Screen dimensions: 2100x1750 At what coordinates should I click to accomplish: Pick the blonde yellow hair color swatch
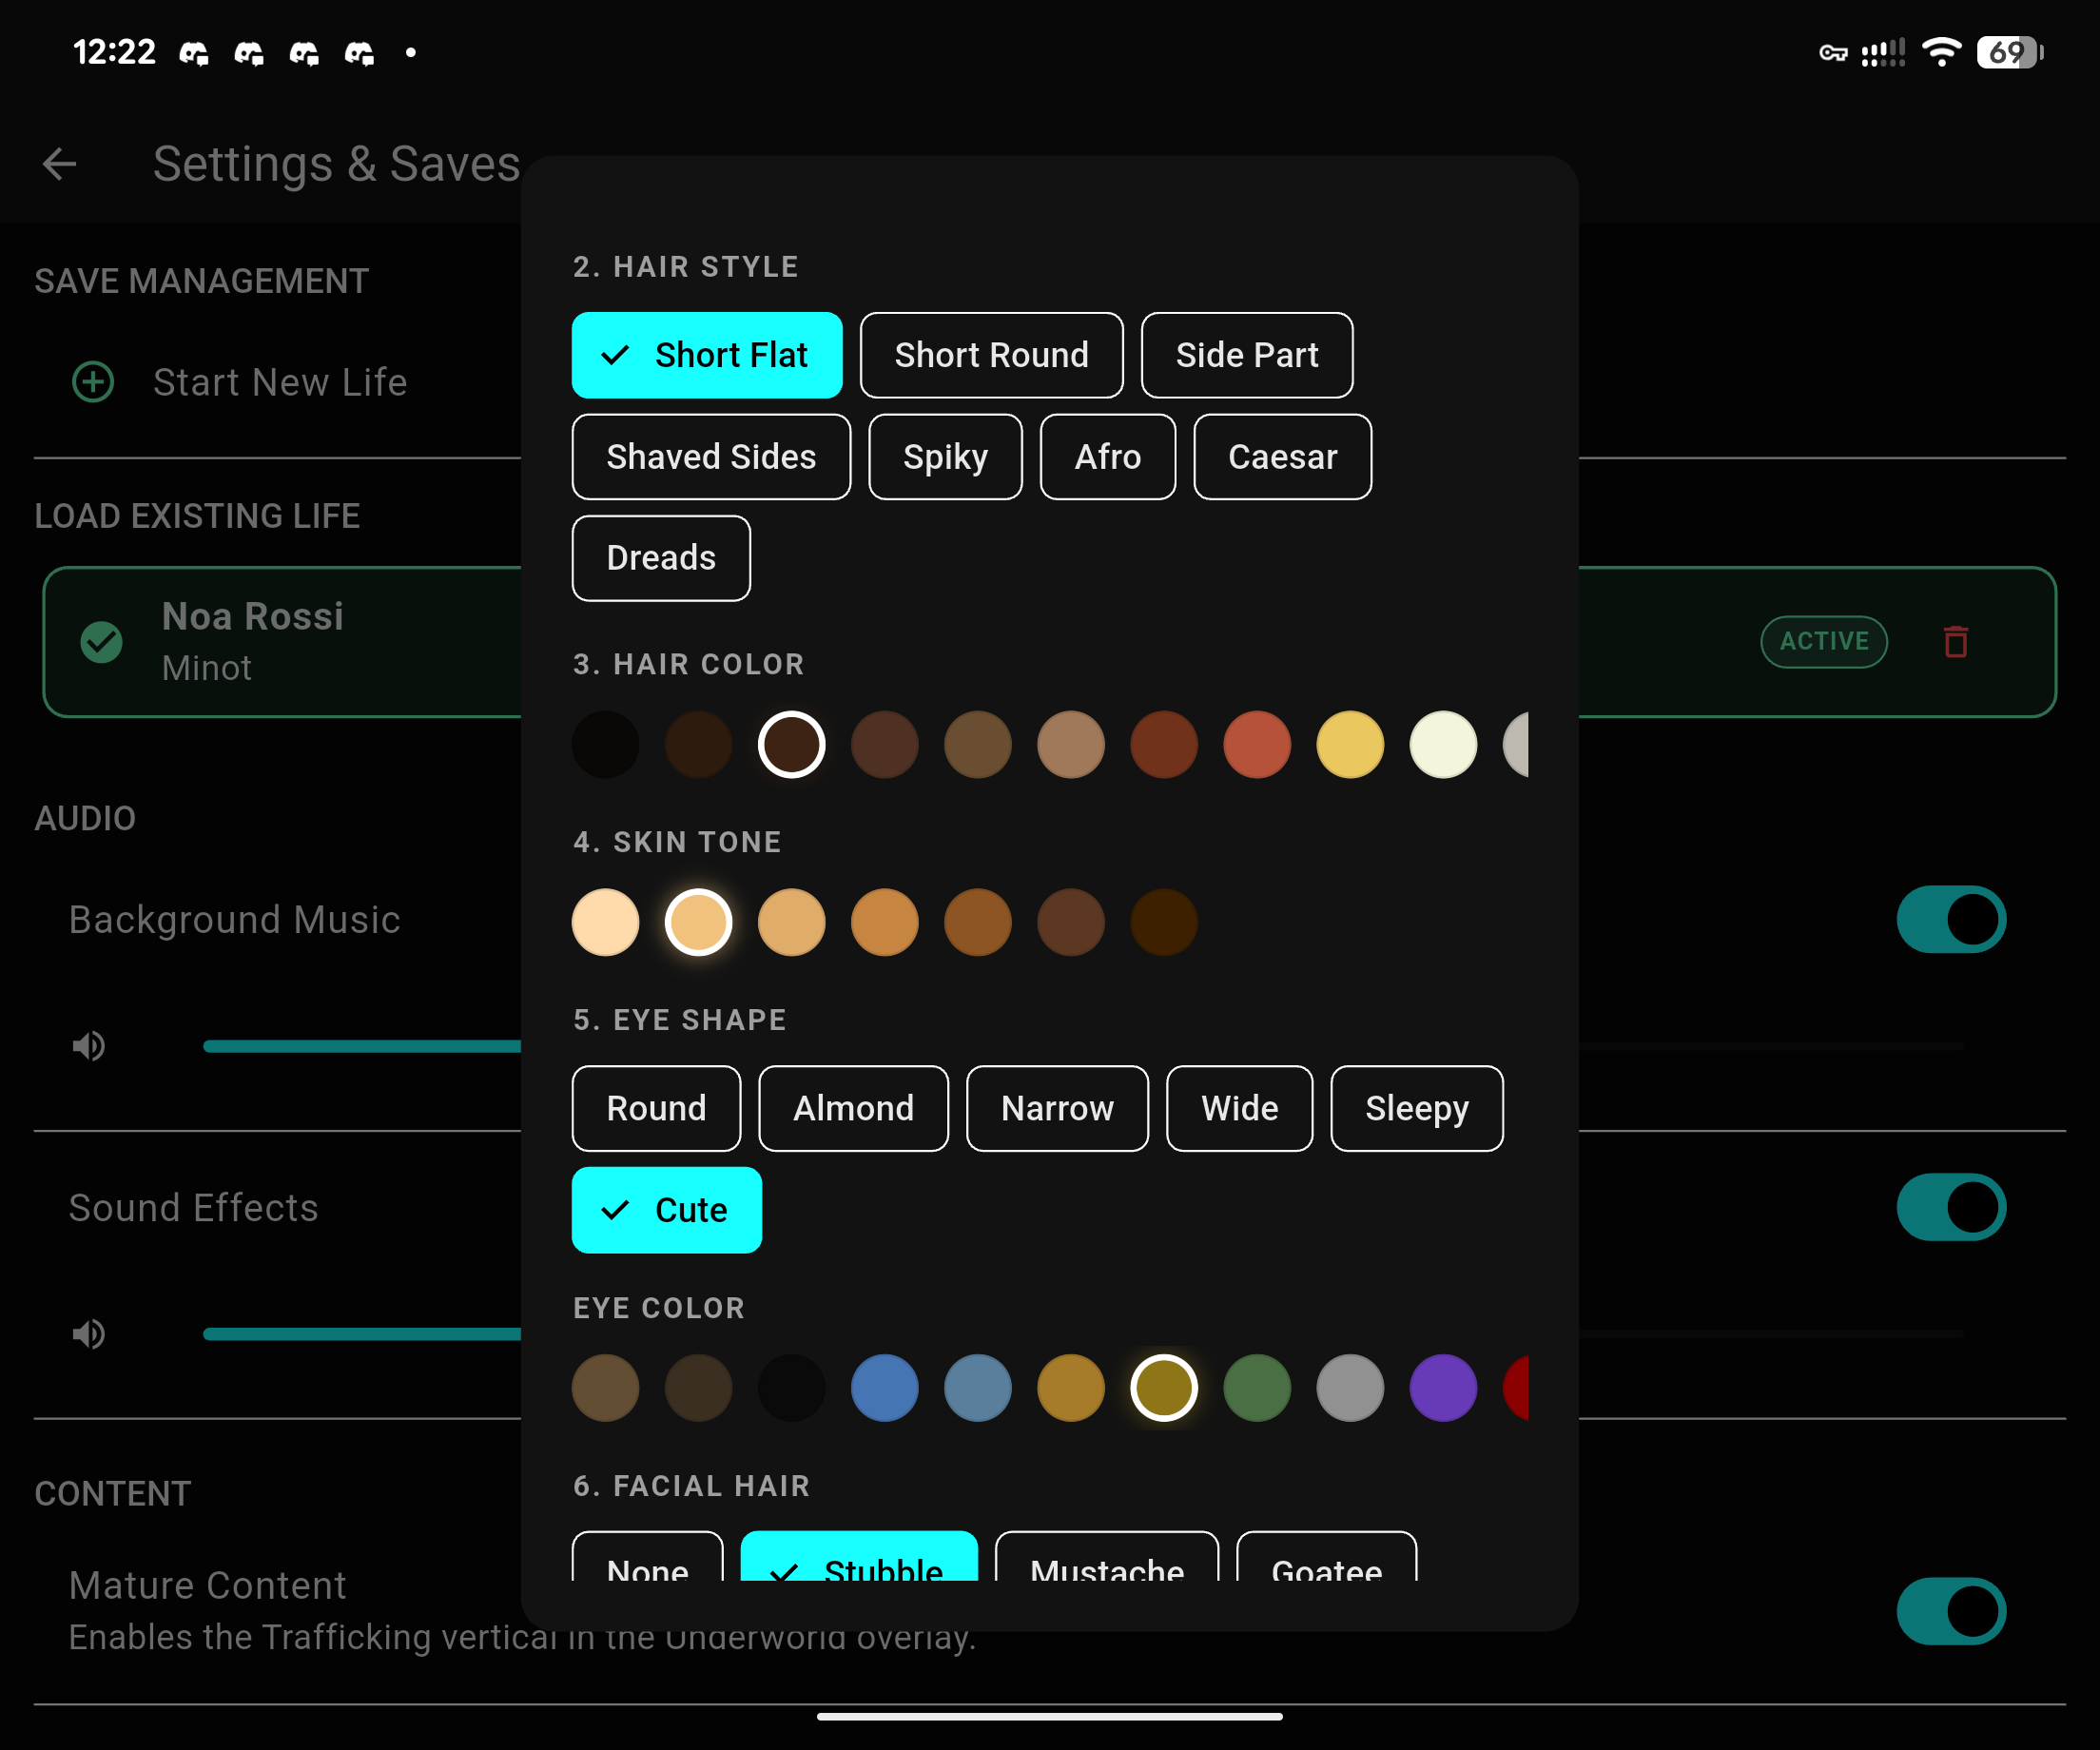coord(1350,745)
